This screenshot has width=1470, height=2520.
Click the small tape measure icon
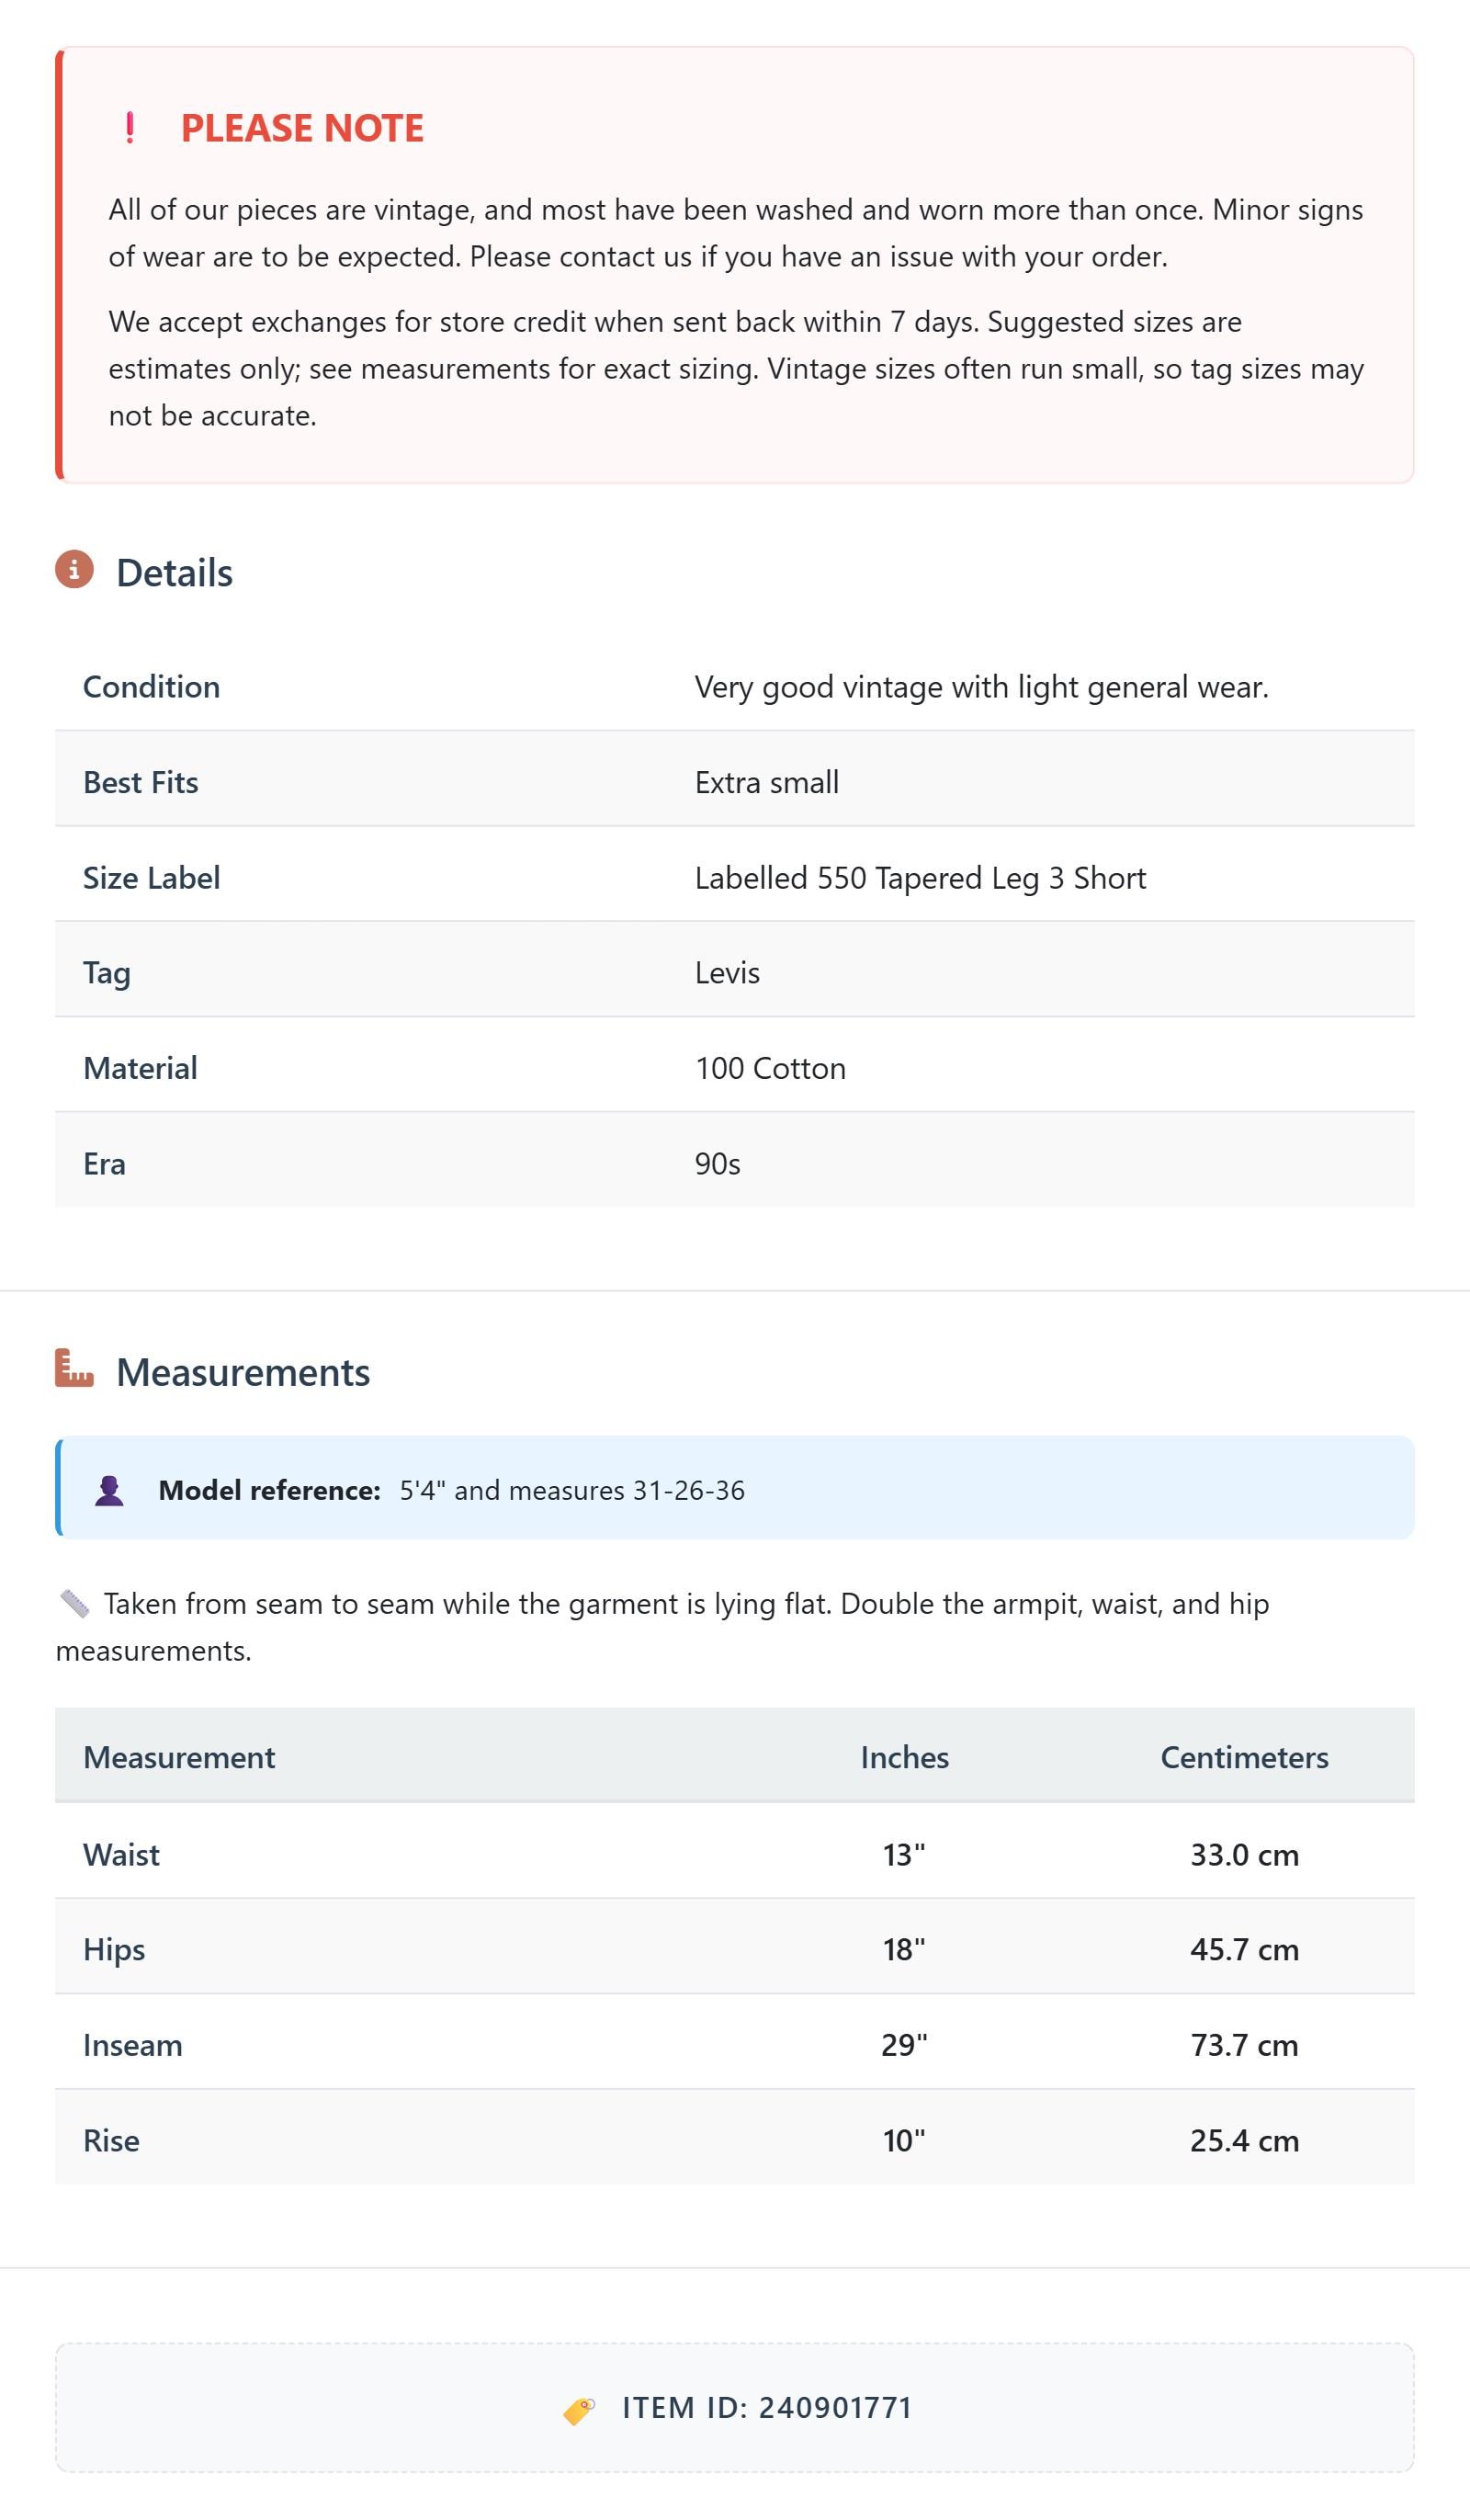tap(75, 1604)
